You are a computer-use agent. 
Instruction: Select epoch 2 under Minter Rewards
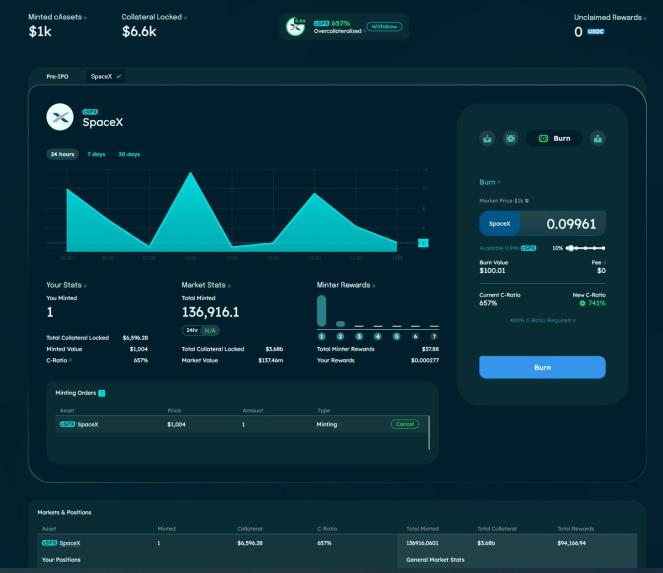(x=340, y=337)
